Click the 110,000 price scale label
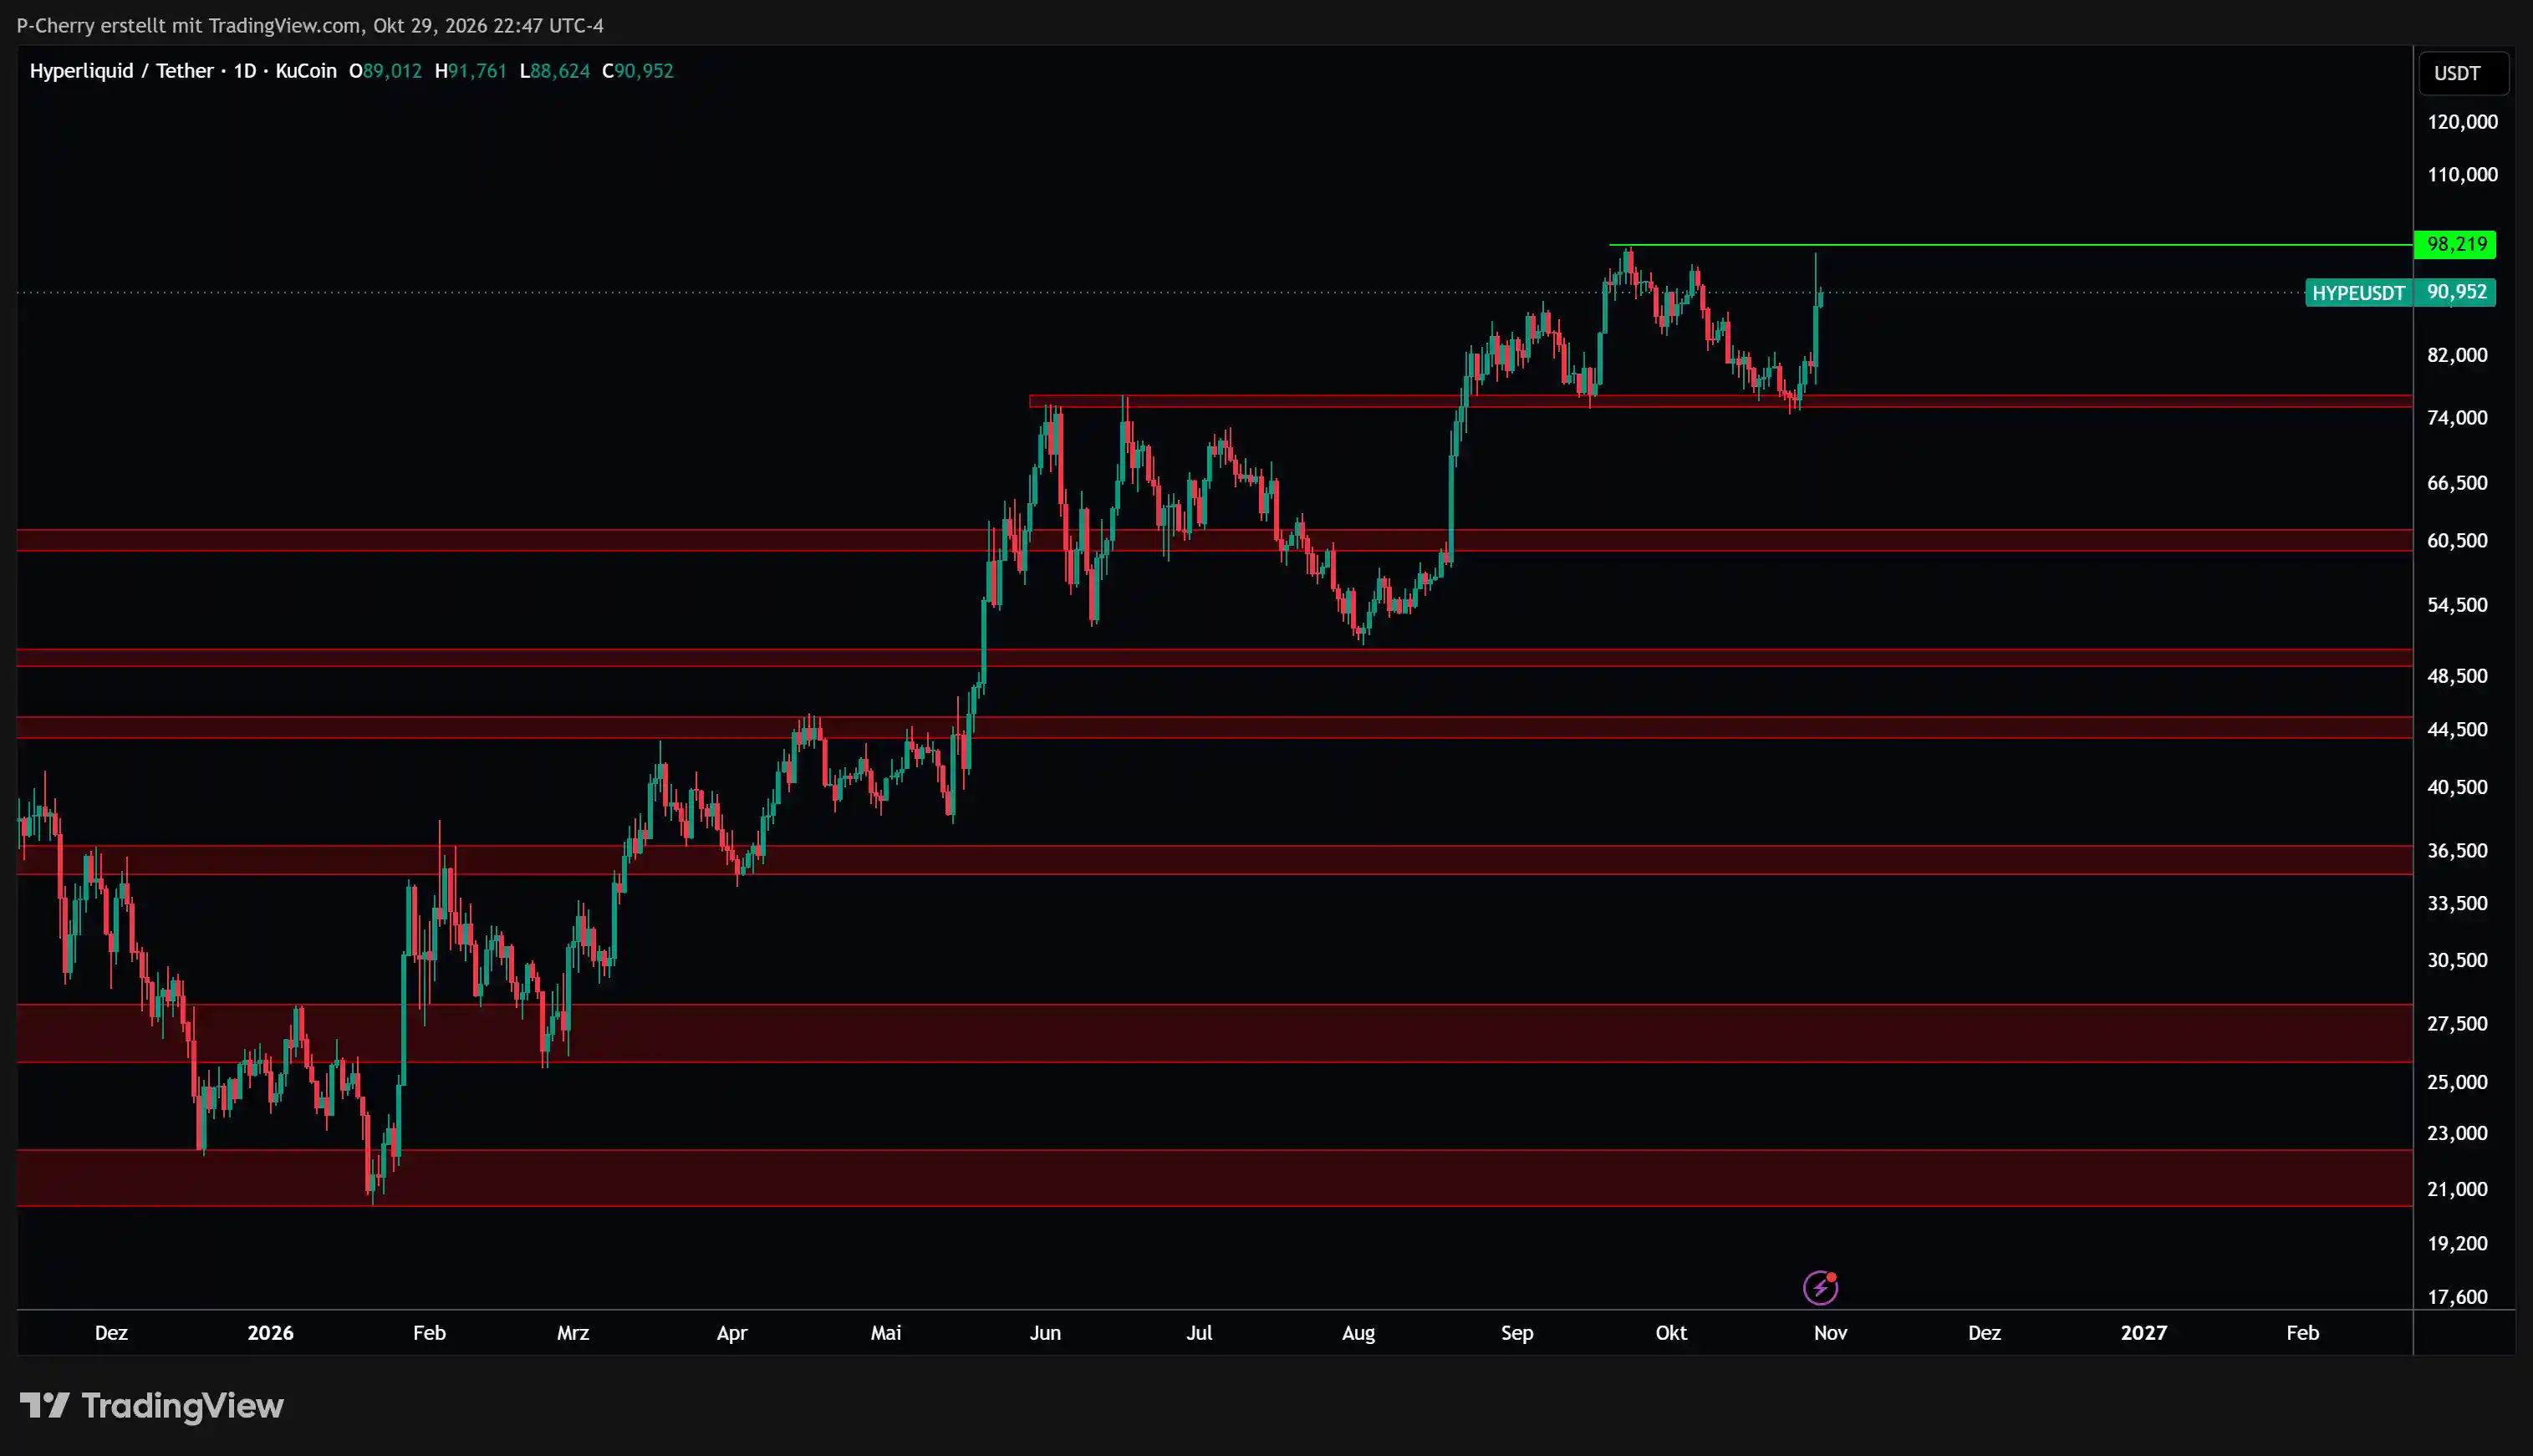The height and width of the screenshot is (1456, 2533). 2462,175
